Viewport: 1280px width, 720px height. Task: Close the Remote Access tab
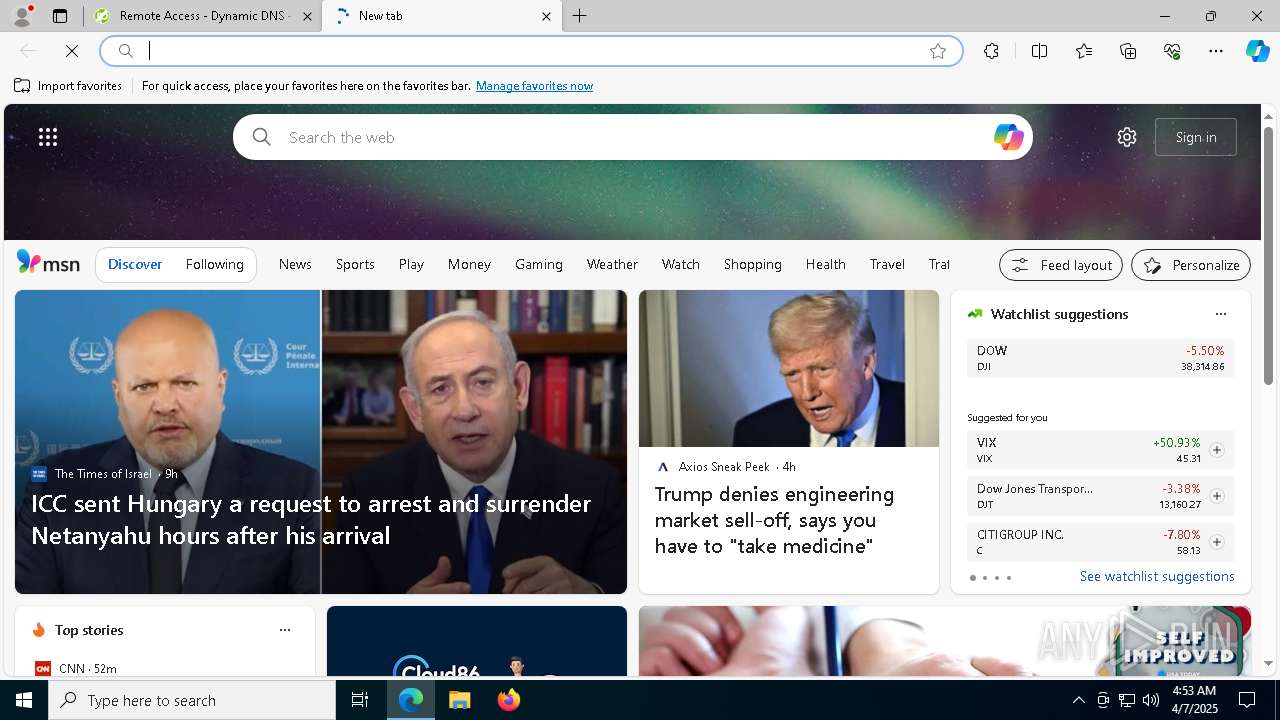(307, 16)
